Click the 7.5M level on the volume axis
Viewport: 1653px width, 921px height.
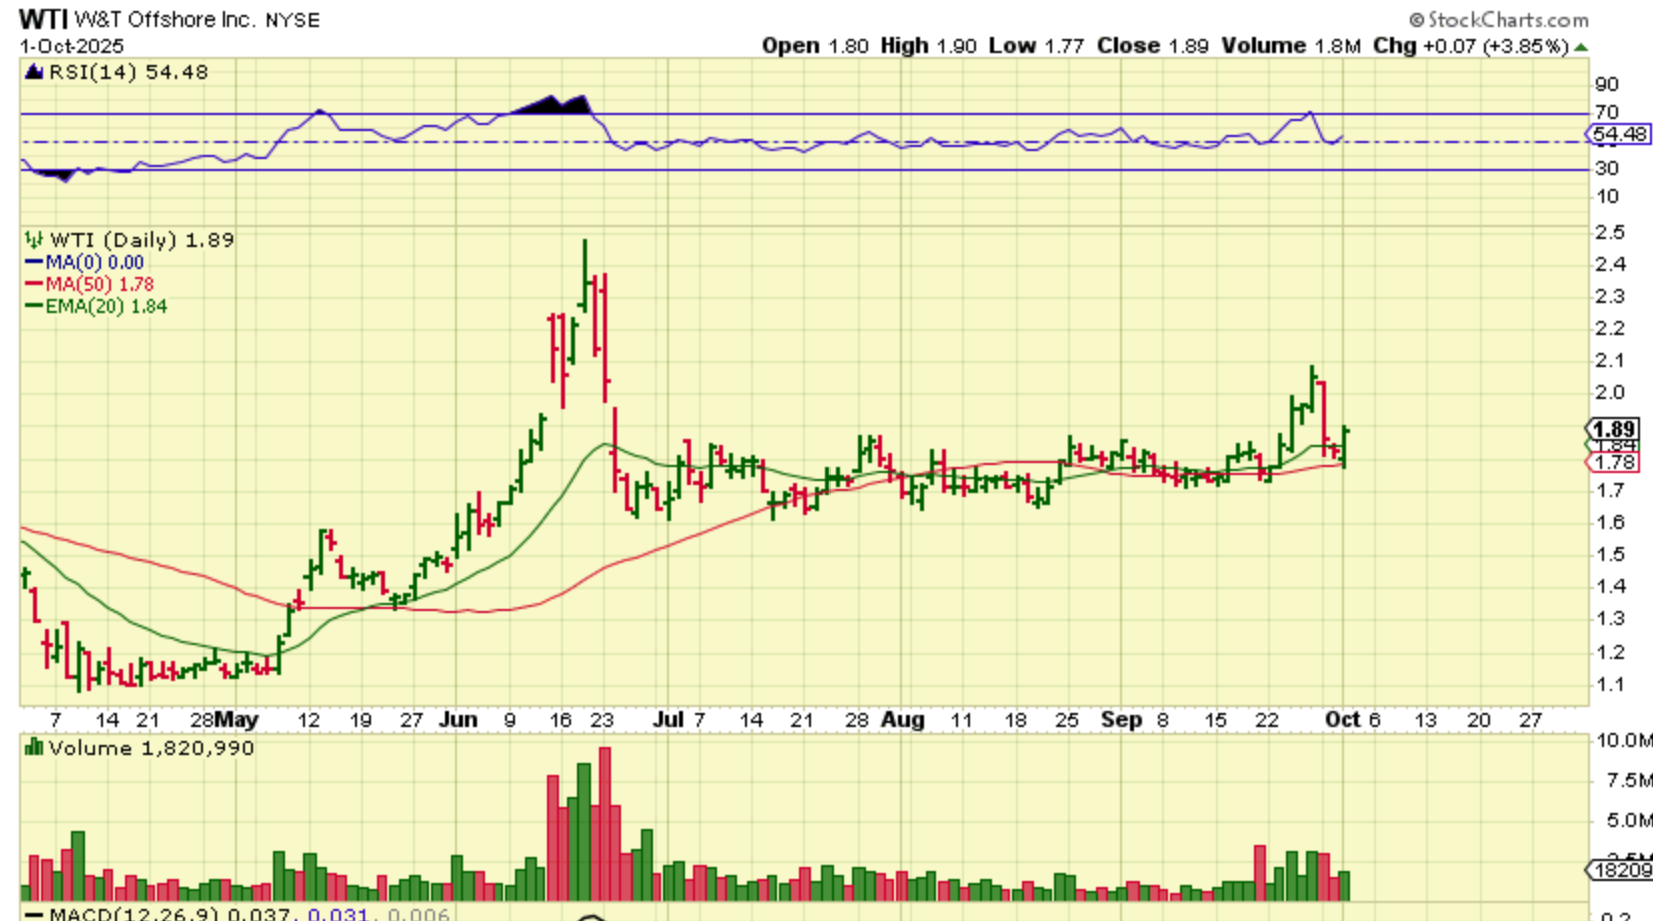coord(1629,780)
